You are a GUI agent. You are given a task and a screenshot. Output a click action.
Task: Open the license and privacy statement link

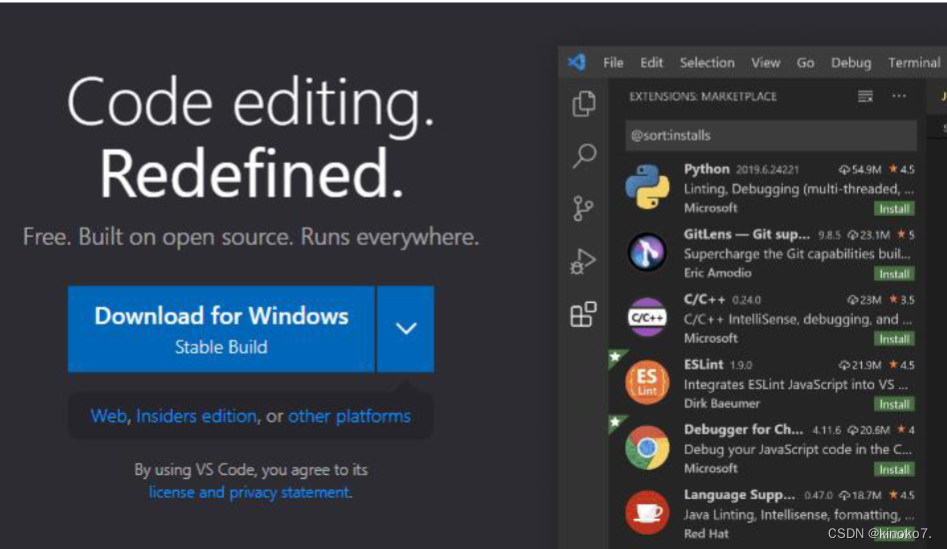click(249, 492)
